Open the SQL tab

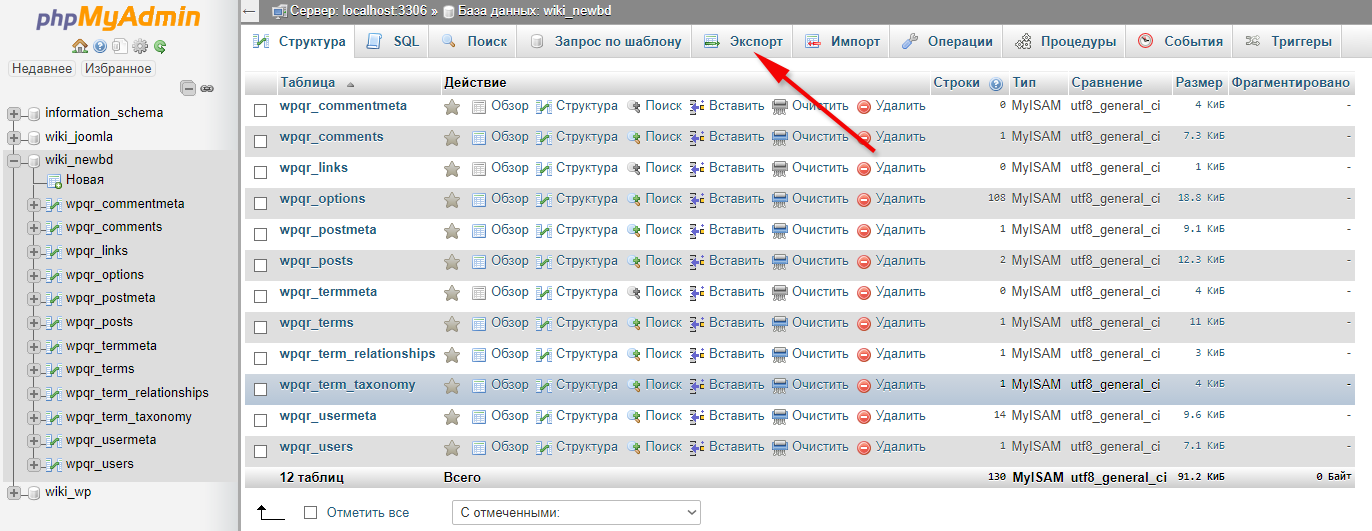coord(393,42)
